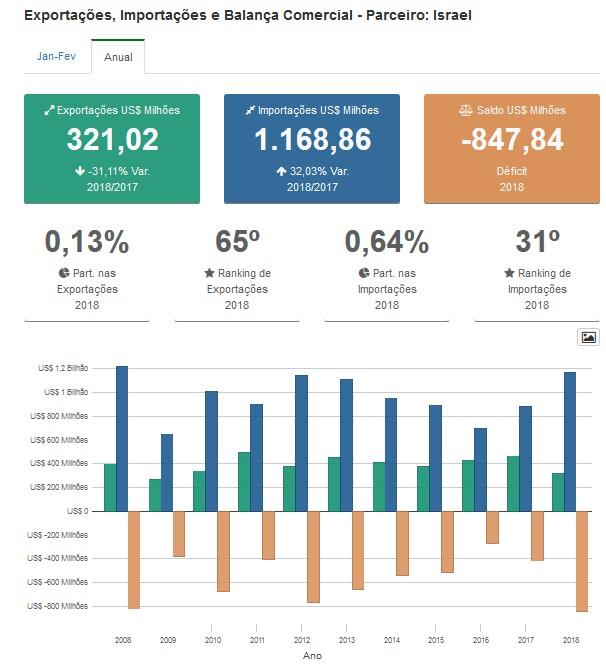Switch to the Jan-Fev tab

(x=56, y=57)
